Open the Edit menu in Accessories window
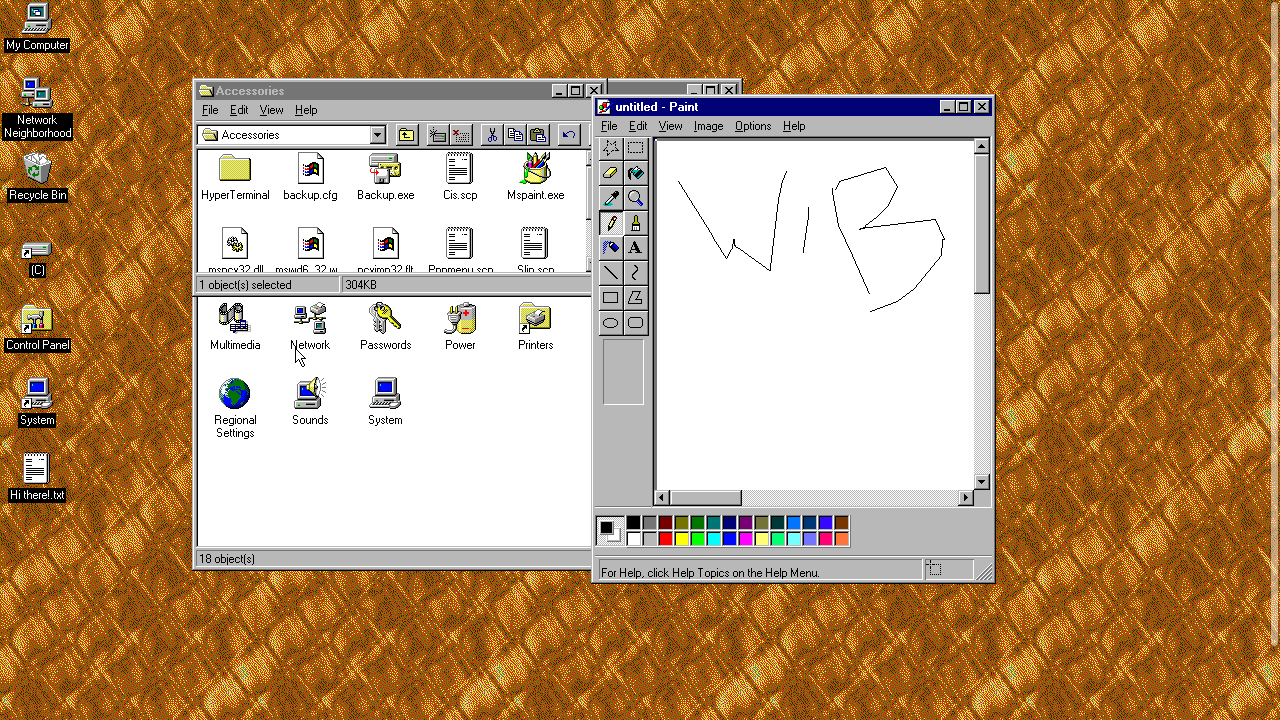 tap(239, 110)
